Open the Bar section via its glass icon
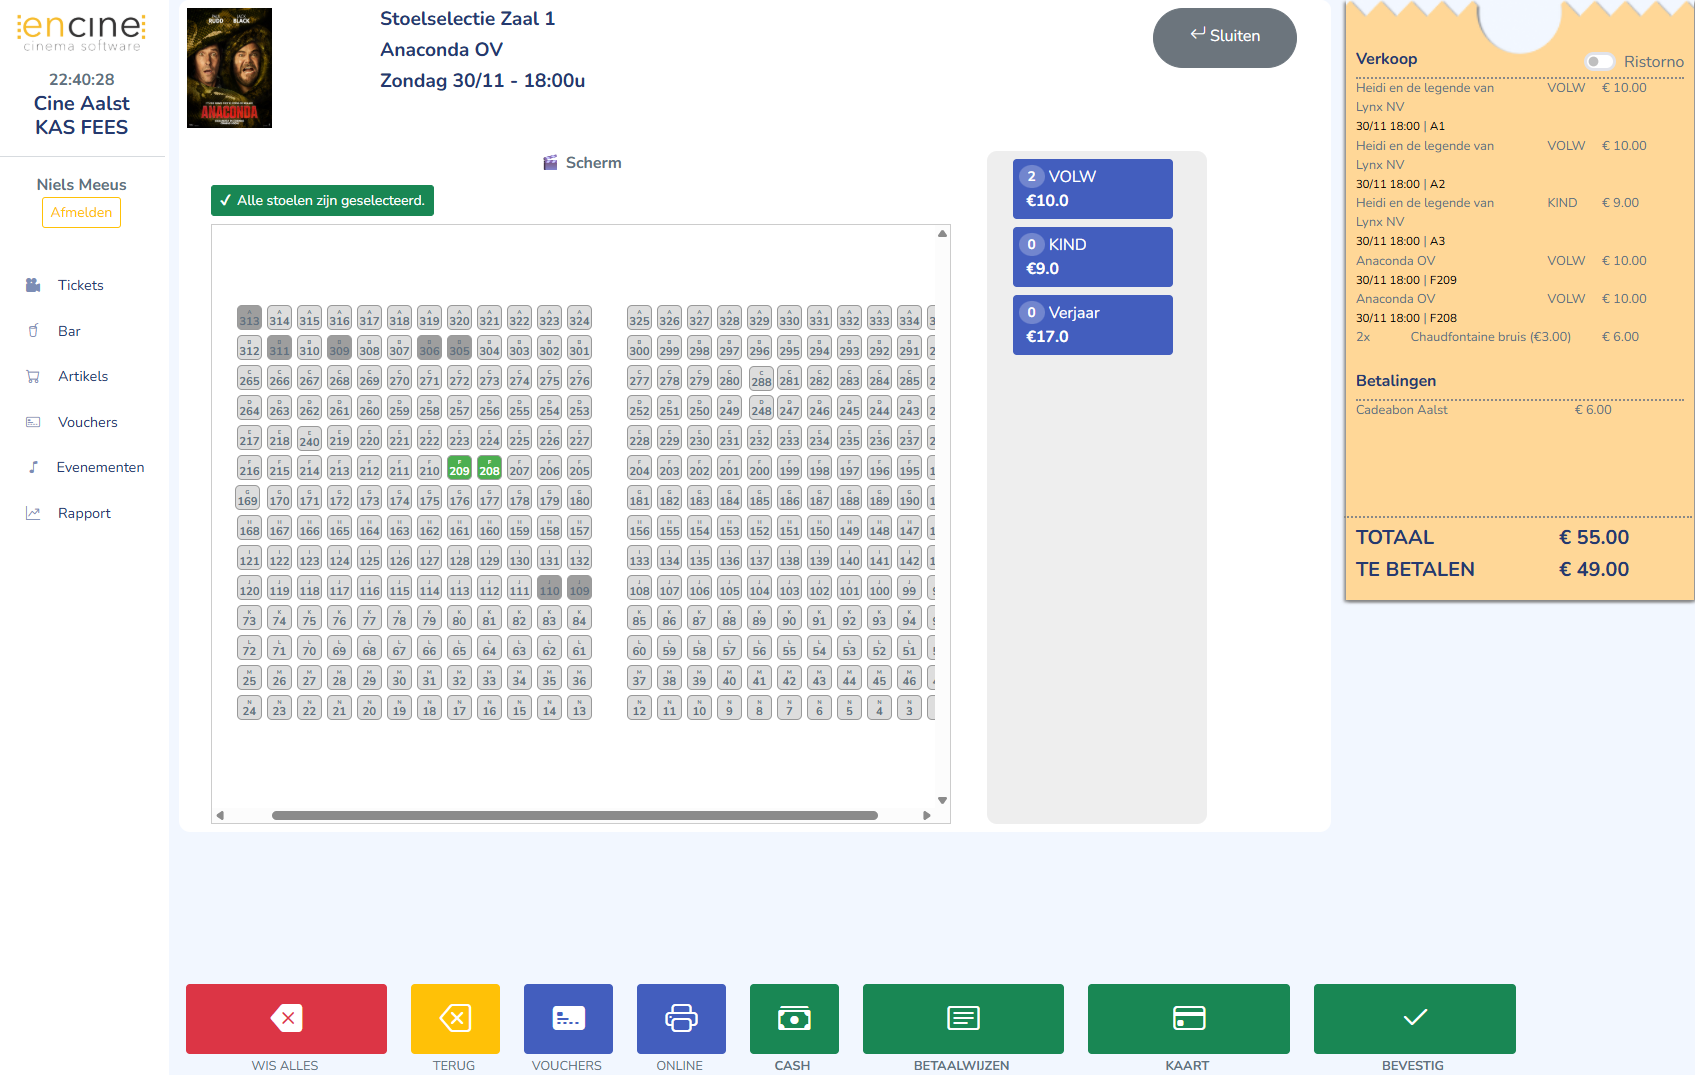This screenshot has width=1695, height=1075. pos(33,330)
